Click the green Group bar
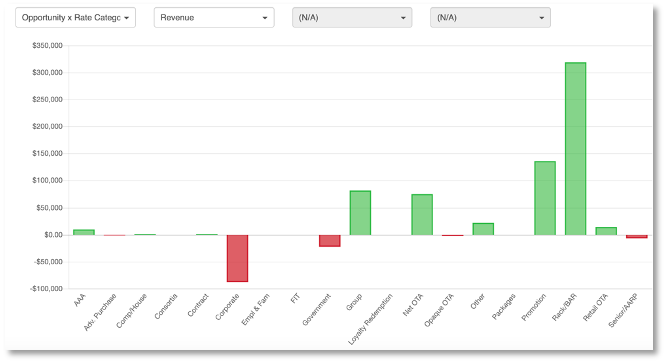The height and width of the screenshot is (362, 666). 360,213
